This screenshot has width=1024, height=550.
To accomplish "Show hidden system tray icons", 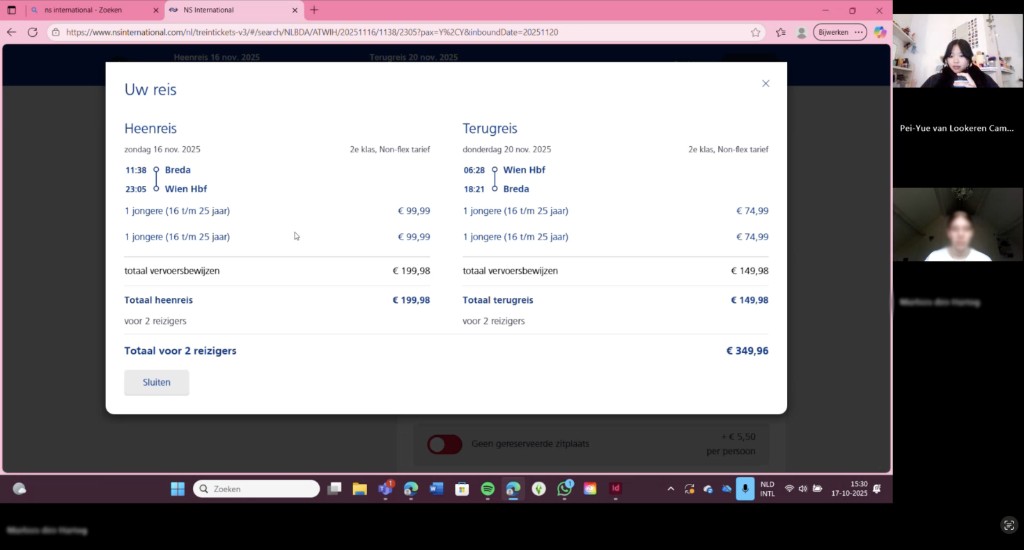I will tap(671, 489).
